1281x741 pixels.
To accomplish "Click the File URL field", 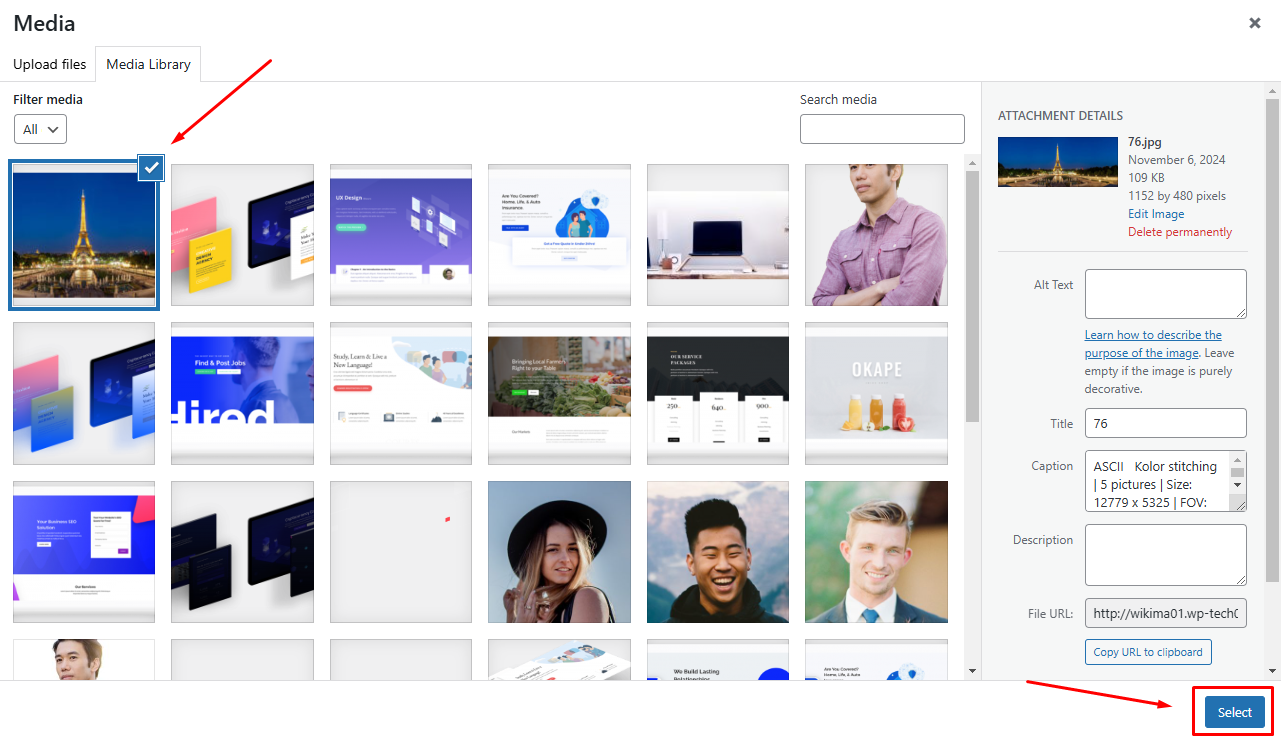I will point(1166,613).
